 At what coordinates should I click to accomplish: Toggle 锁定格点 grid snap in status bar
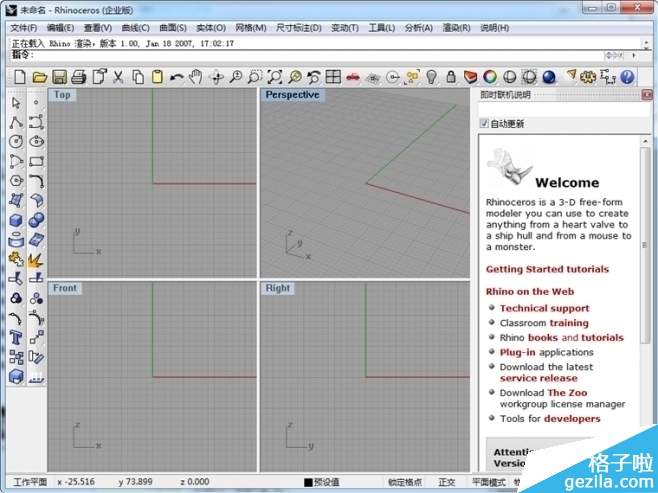(x=404, y=482)
